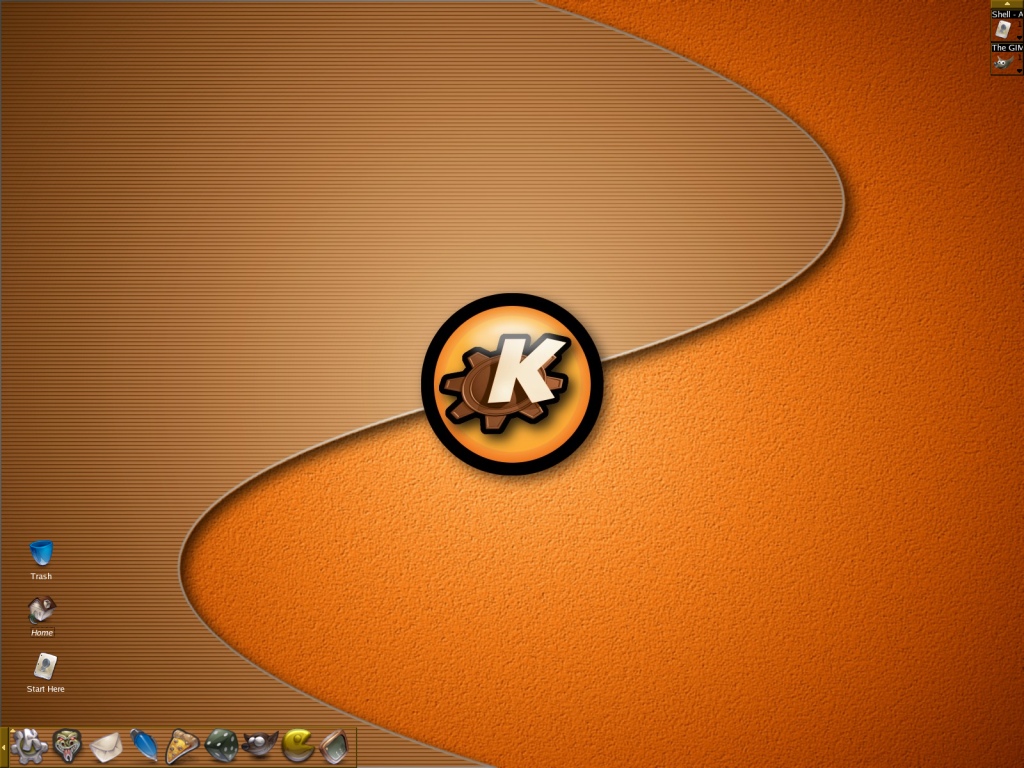Open the Start Here desktop icon

45,666
